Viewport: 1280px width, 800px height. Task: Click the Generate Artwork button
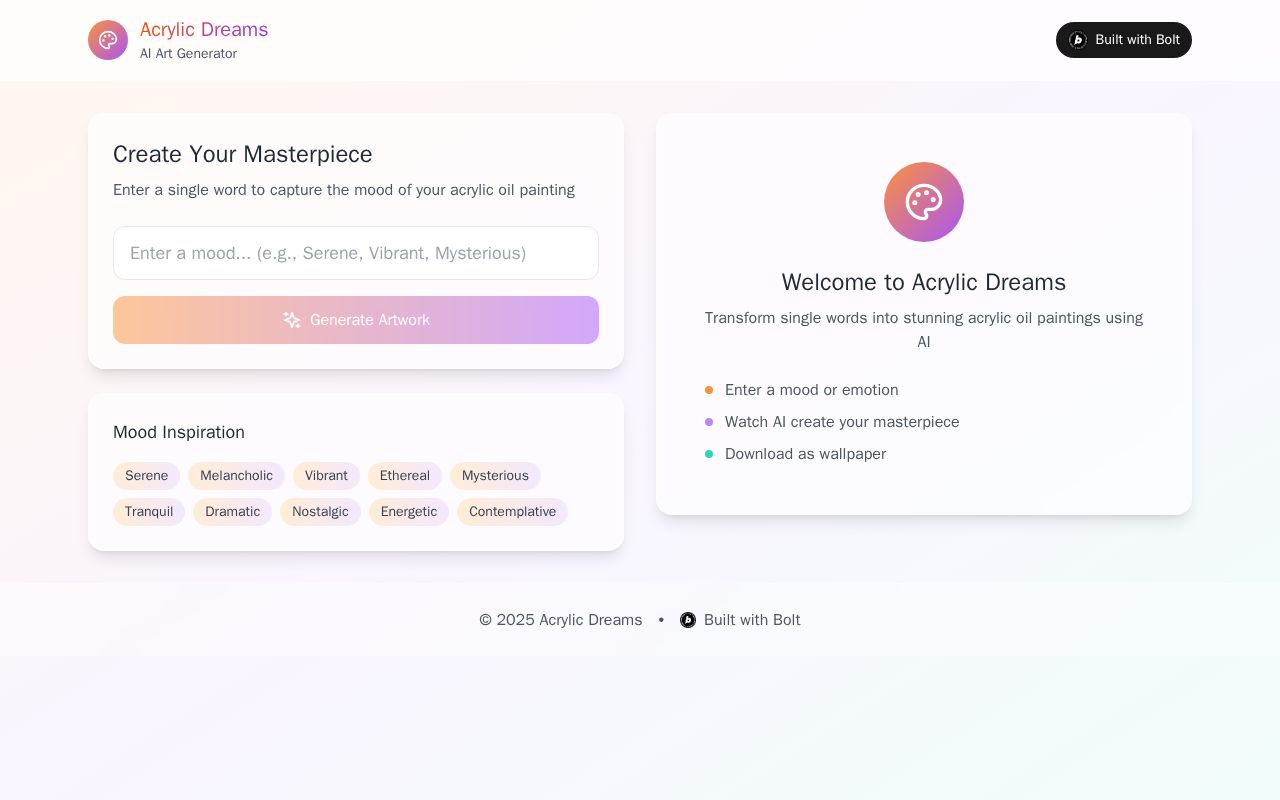[356, 320]
